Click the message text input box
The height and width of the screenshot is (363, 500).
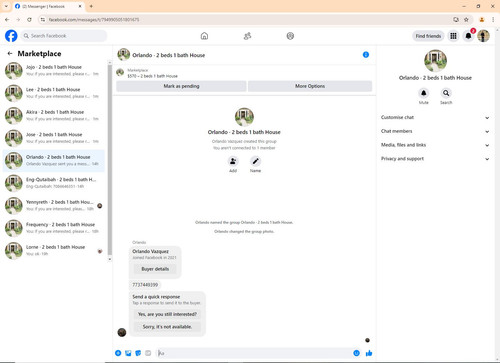pos(253,353)
